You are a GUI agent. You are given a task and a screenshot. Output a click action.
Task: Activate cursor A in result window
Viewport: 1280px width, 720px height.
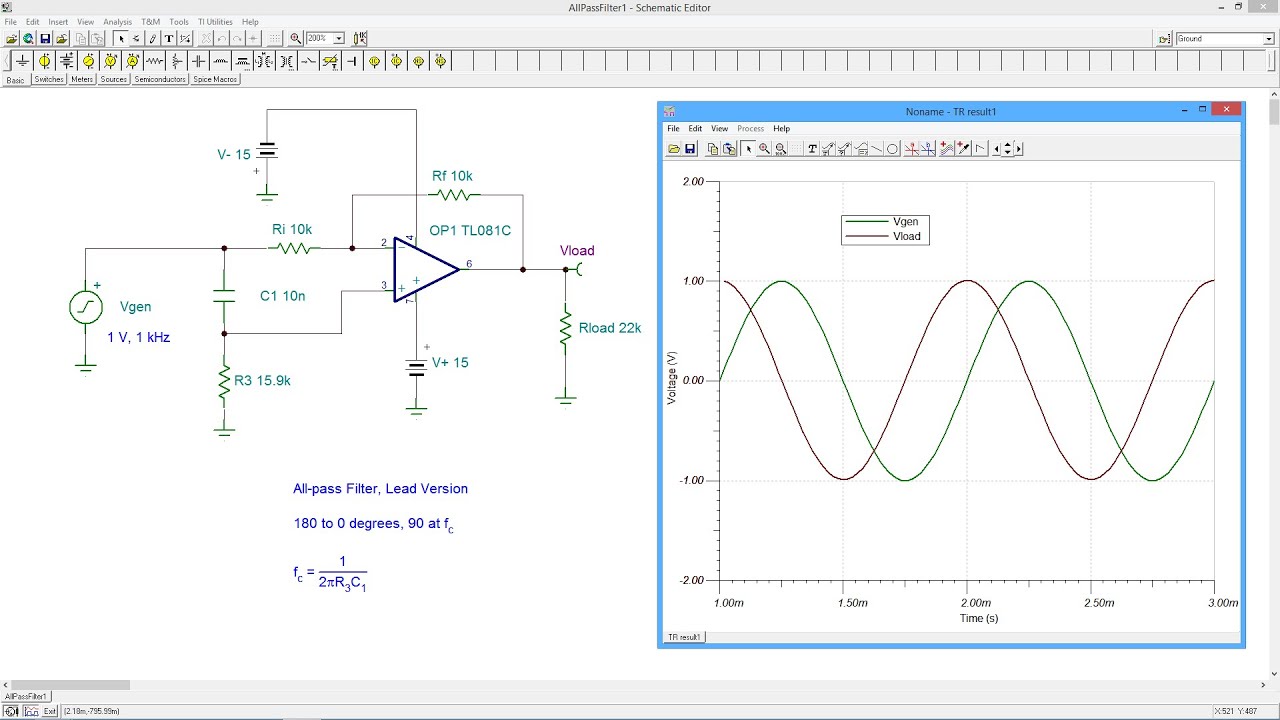click(911, 149)
